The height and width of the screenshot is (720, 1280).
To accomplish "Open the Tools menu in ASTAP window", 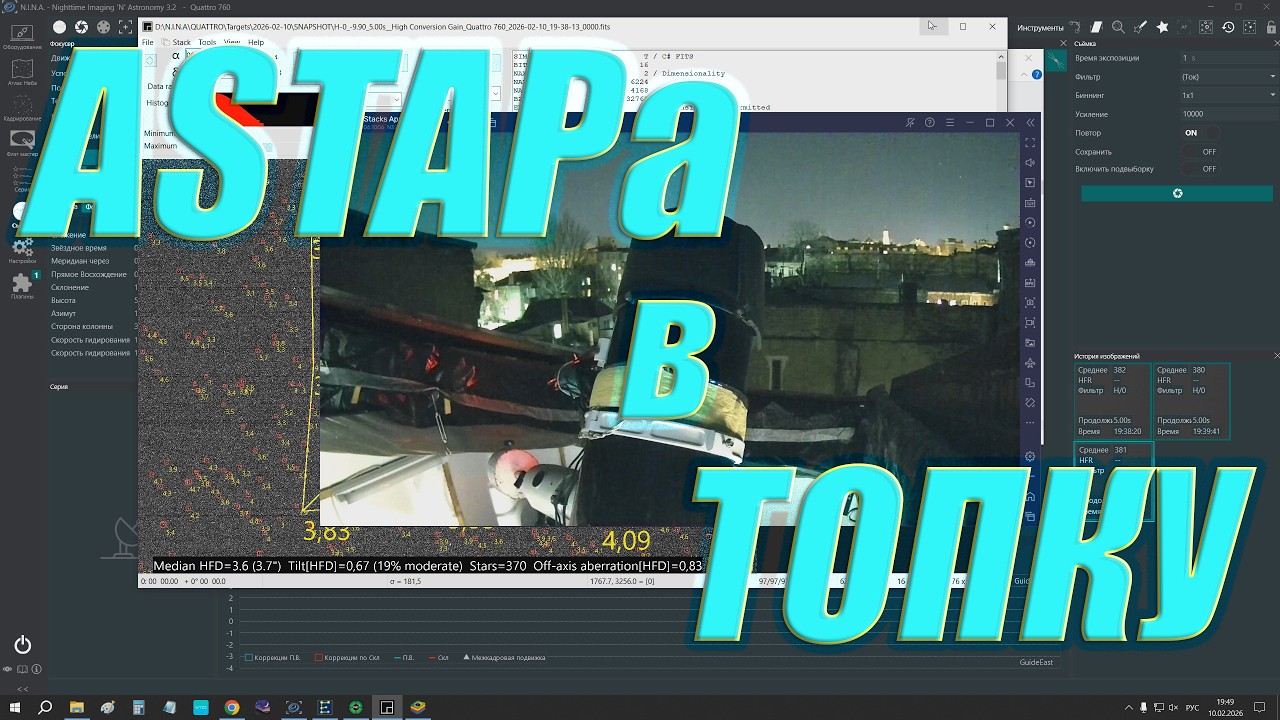I will tap(207, 43).
